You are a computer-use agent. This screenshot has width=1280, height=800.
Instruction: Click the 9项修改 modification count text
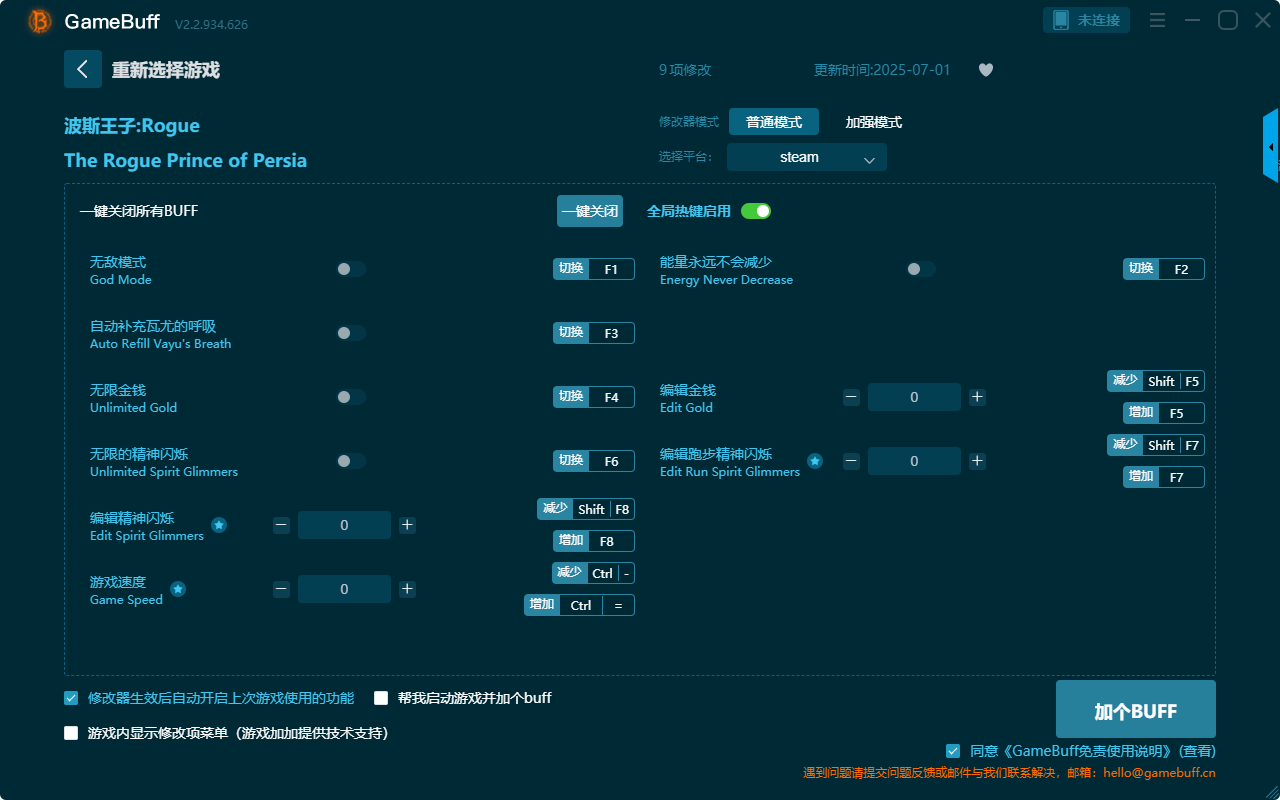685,70
